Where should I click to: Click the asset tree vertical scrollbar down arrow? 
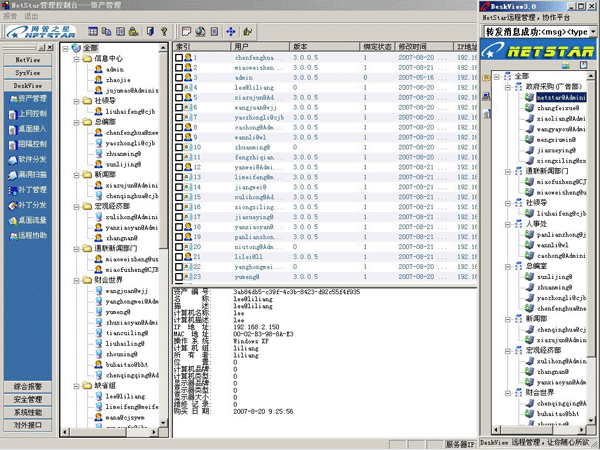coord(163,423)
